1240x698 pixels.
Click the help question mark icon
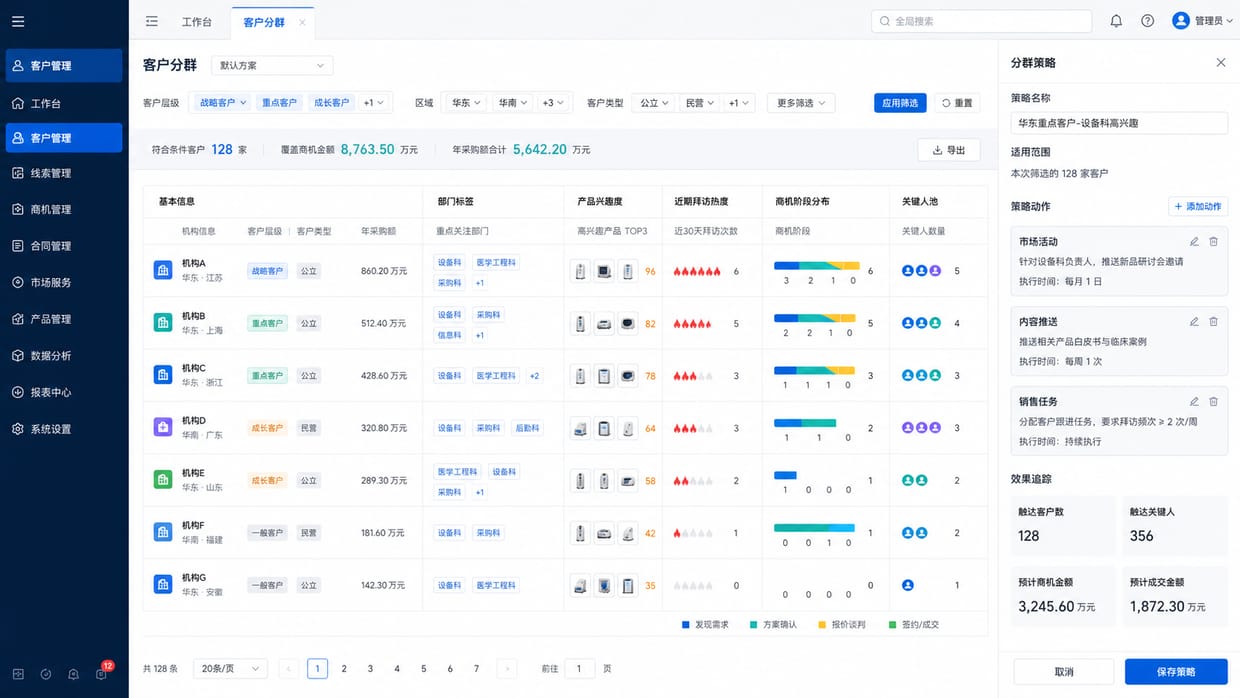click(x=1147, y=21)
